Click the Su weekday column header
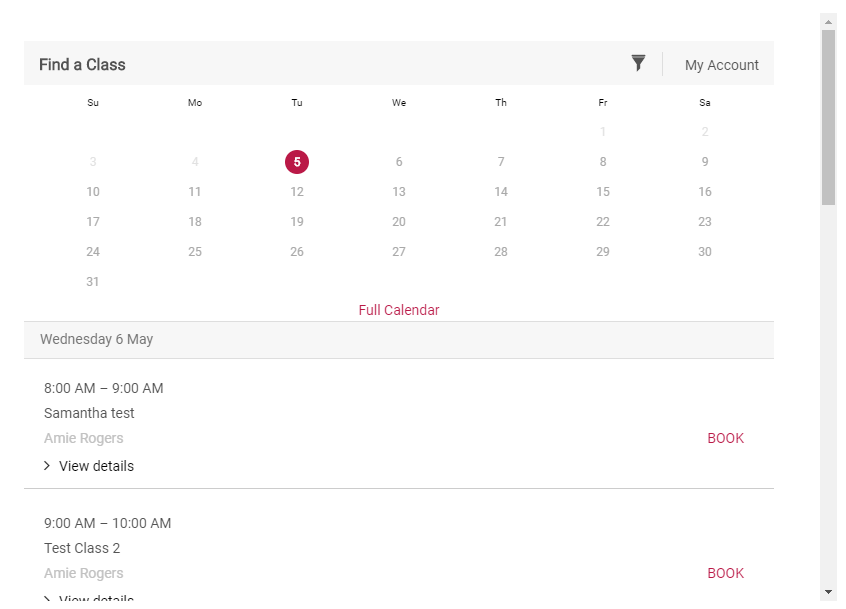The image size is (846, 609). [93, 102]
